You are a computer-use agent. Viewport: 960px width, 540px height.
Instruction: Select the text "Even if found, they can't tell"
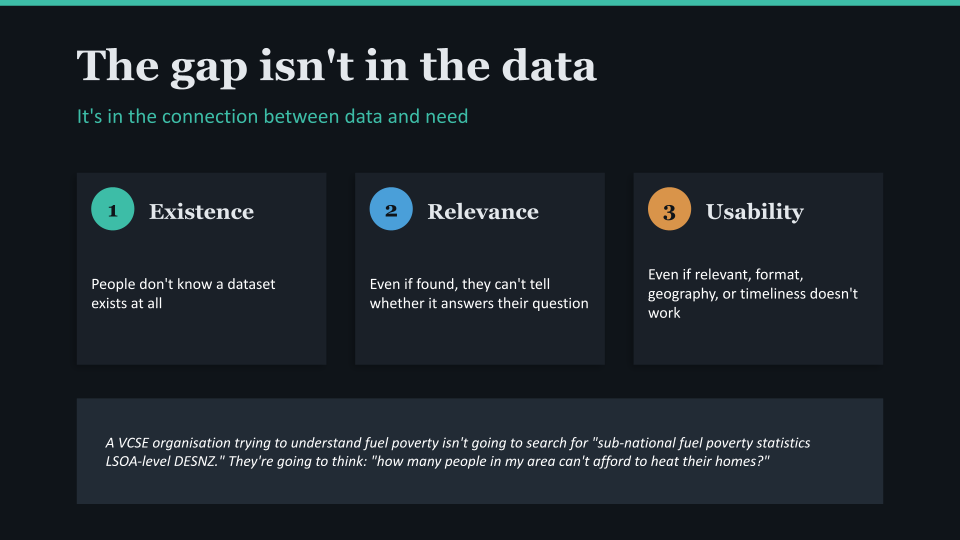coord(460,284)
